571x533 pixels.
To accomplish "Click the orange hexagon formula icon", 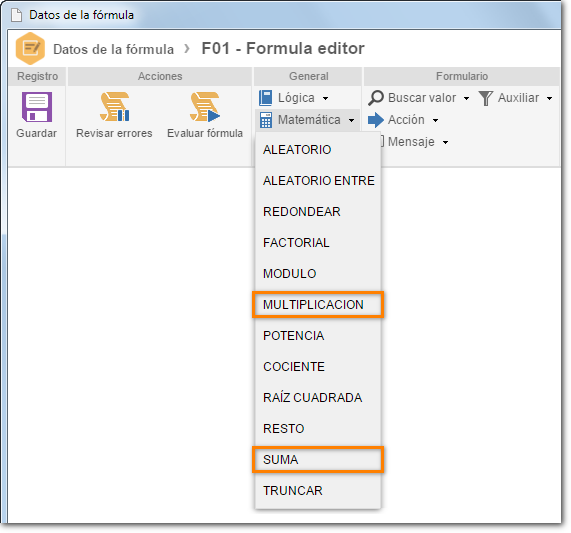I will [30, 48].
